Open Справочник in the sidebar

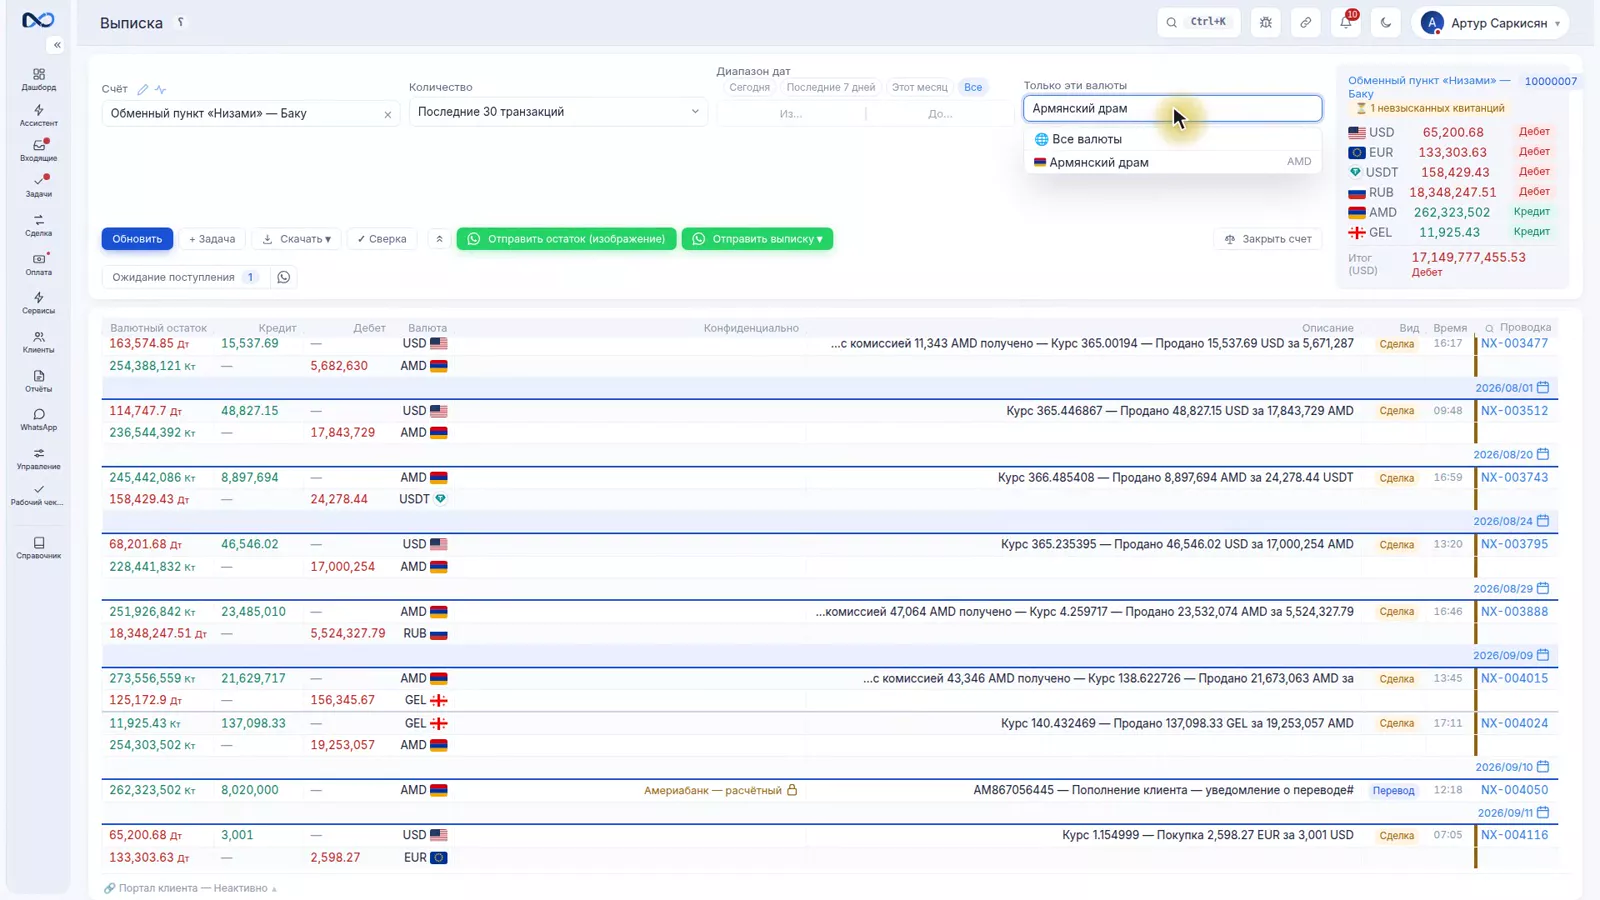[x=38, y=548]
